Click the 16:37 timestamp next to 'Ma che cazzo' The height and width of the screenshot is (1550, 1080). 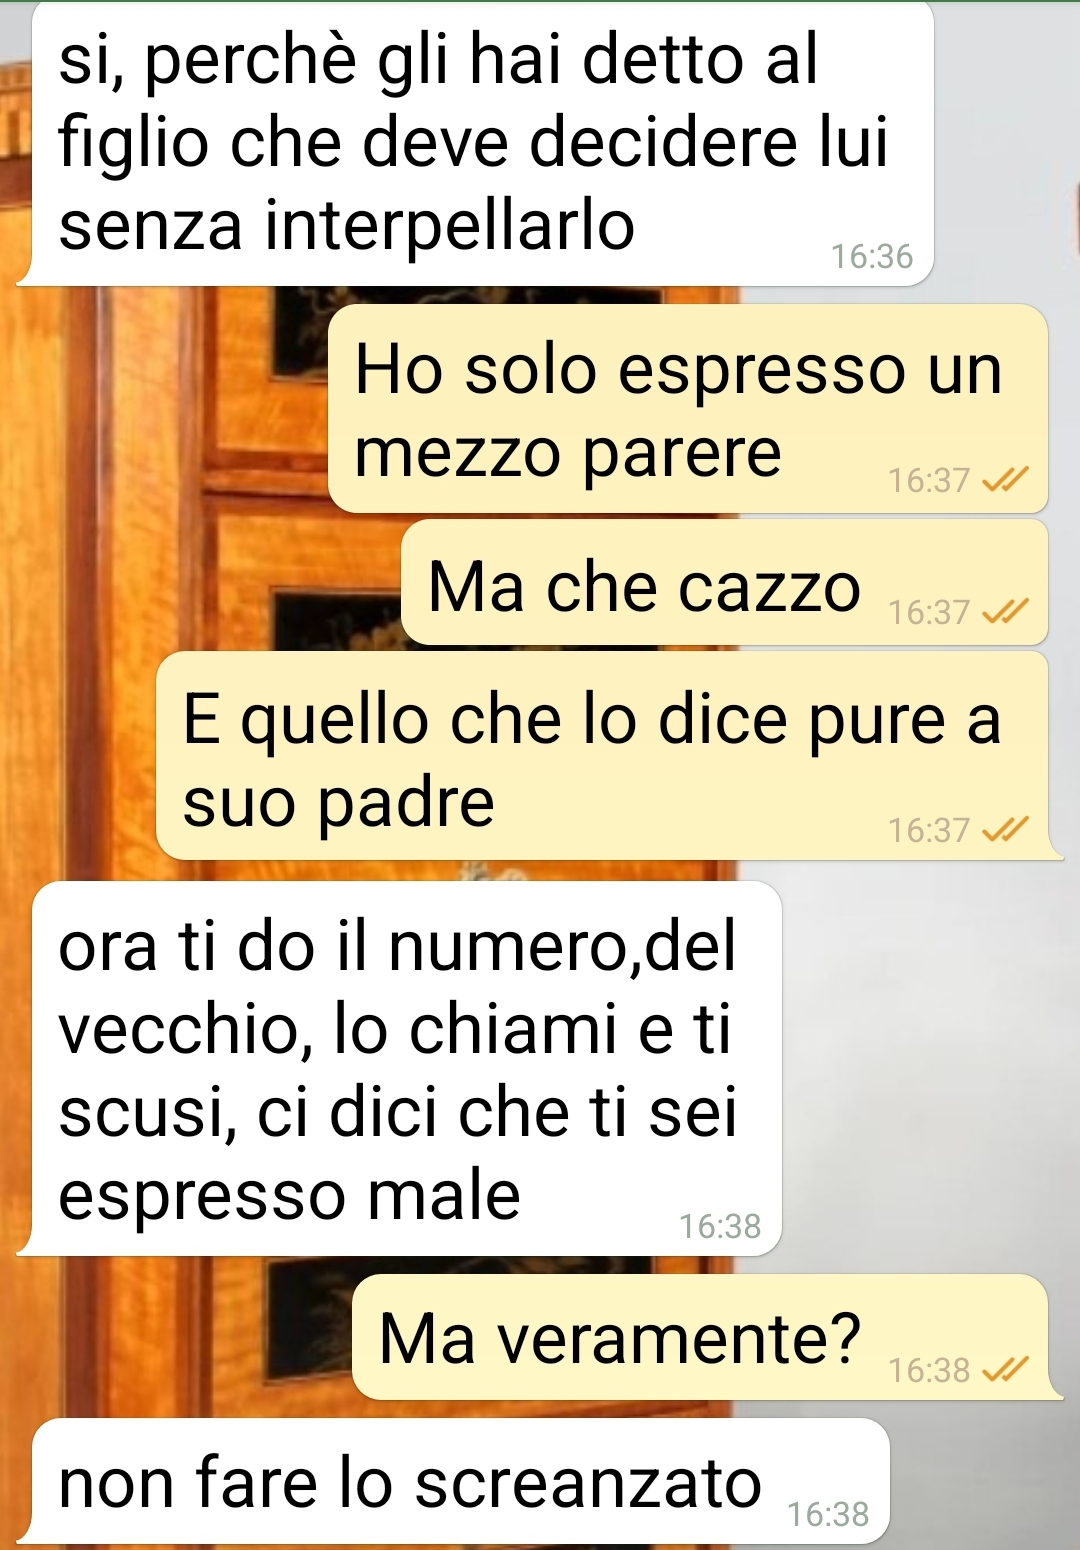tap(929, 612)
